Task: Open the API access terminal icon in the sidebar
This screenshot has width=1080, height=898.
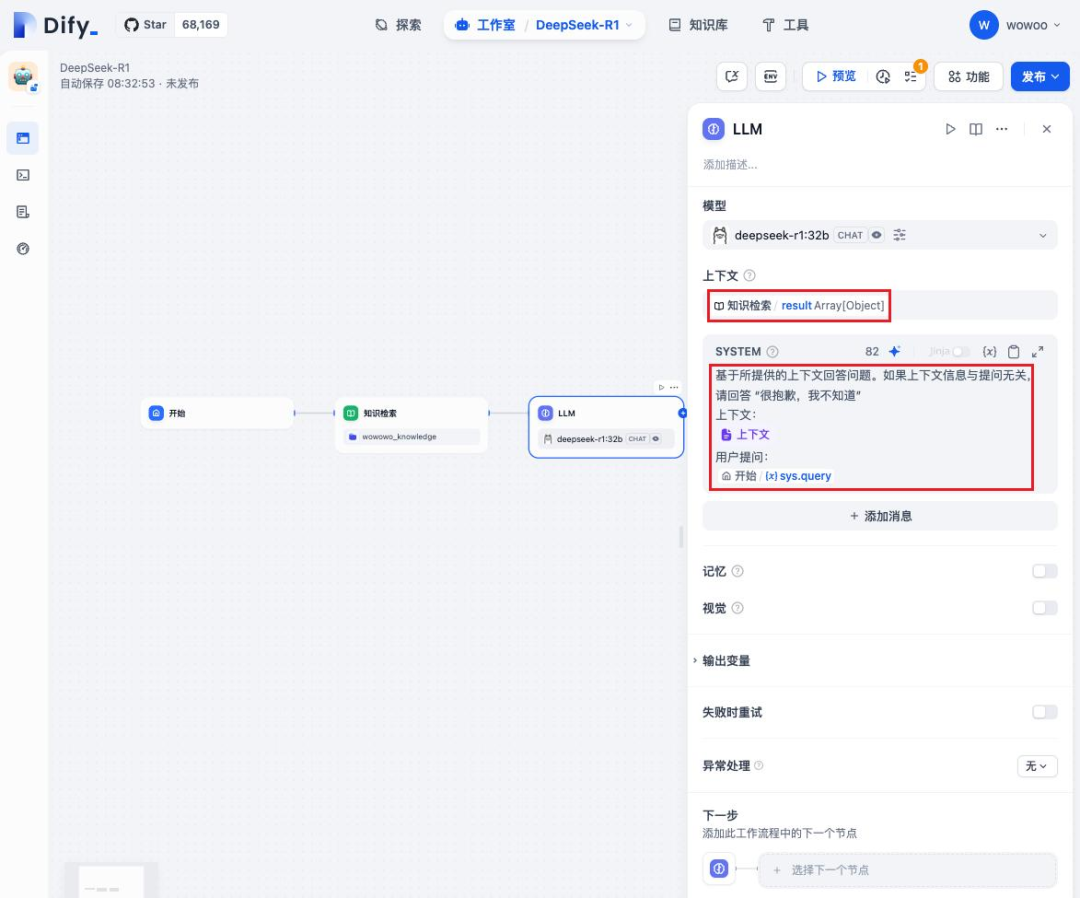Action: (x=23, y=175)
